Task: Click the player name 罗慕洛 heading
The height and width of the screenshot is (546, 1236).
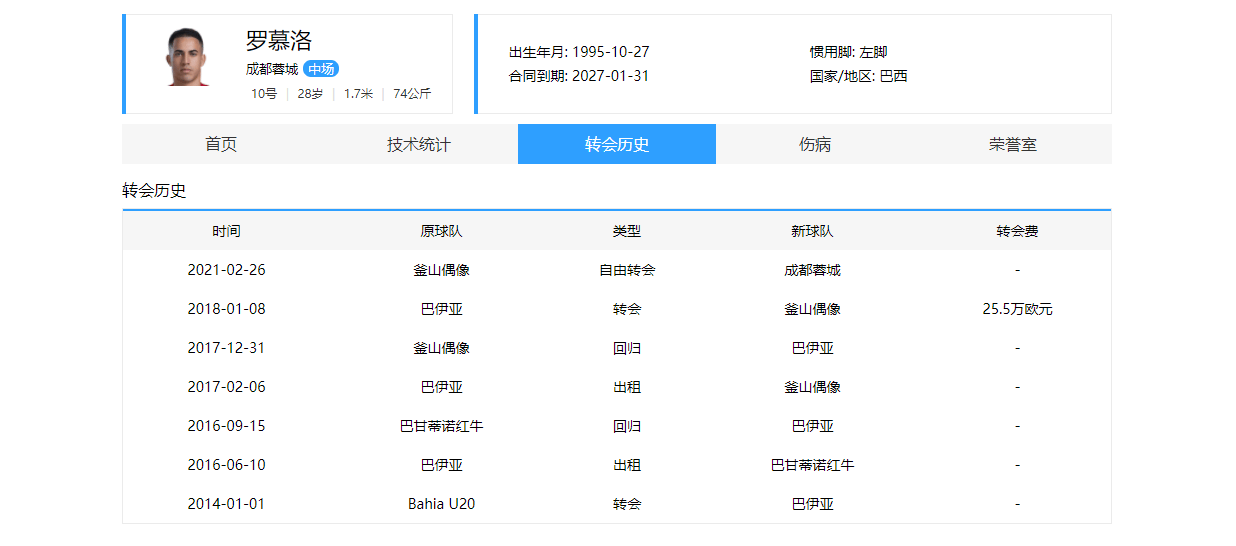Action: click(279, 40)
